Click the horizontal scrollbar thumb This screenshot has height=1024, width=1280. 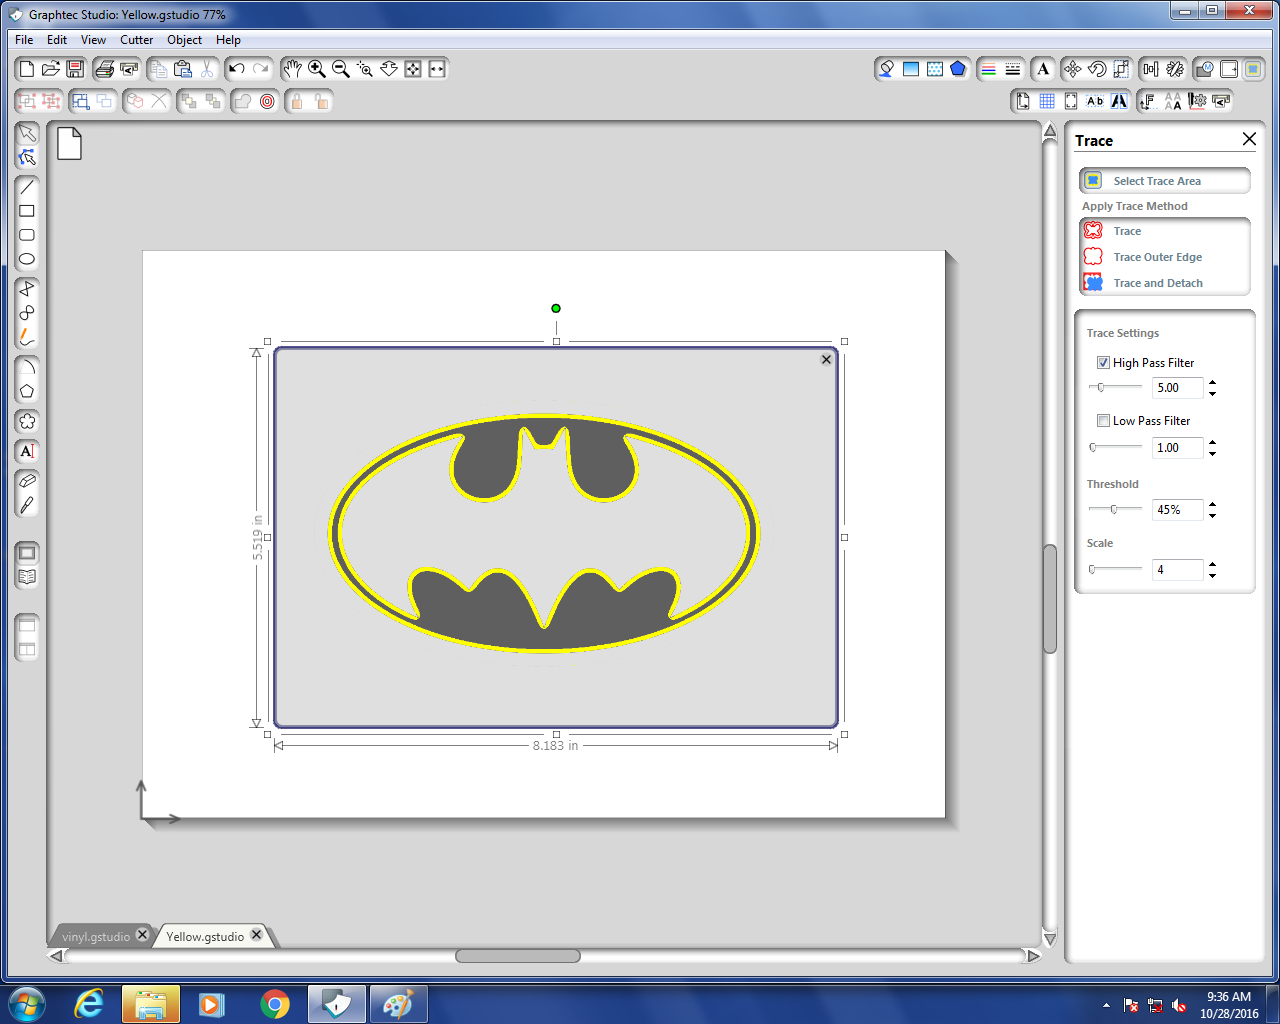click(518, 956)
